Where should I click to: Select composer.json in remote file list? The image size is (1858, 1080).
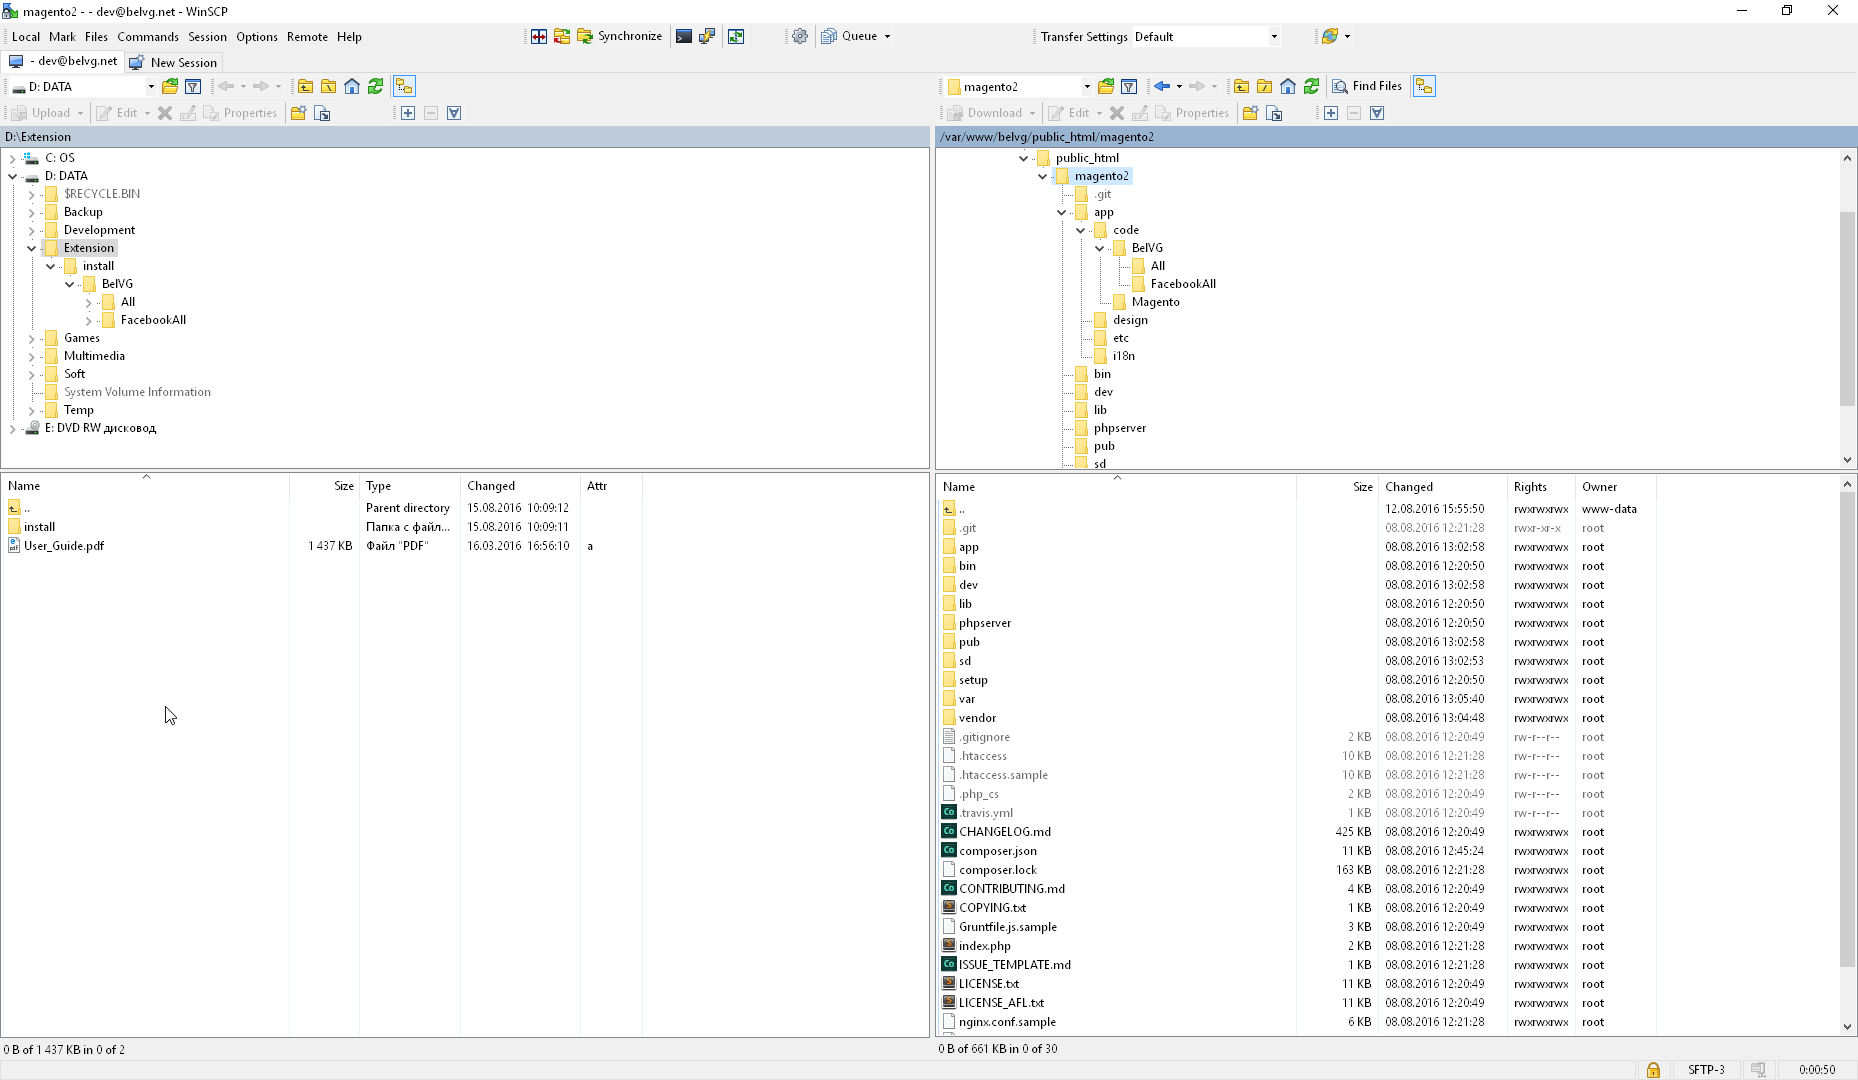[997, 851]
